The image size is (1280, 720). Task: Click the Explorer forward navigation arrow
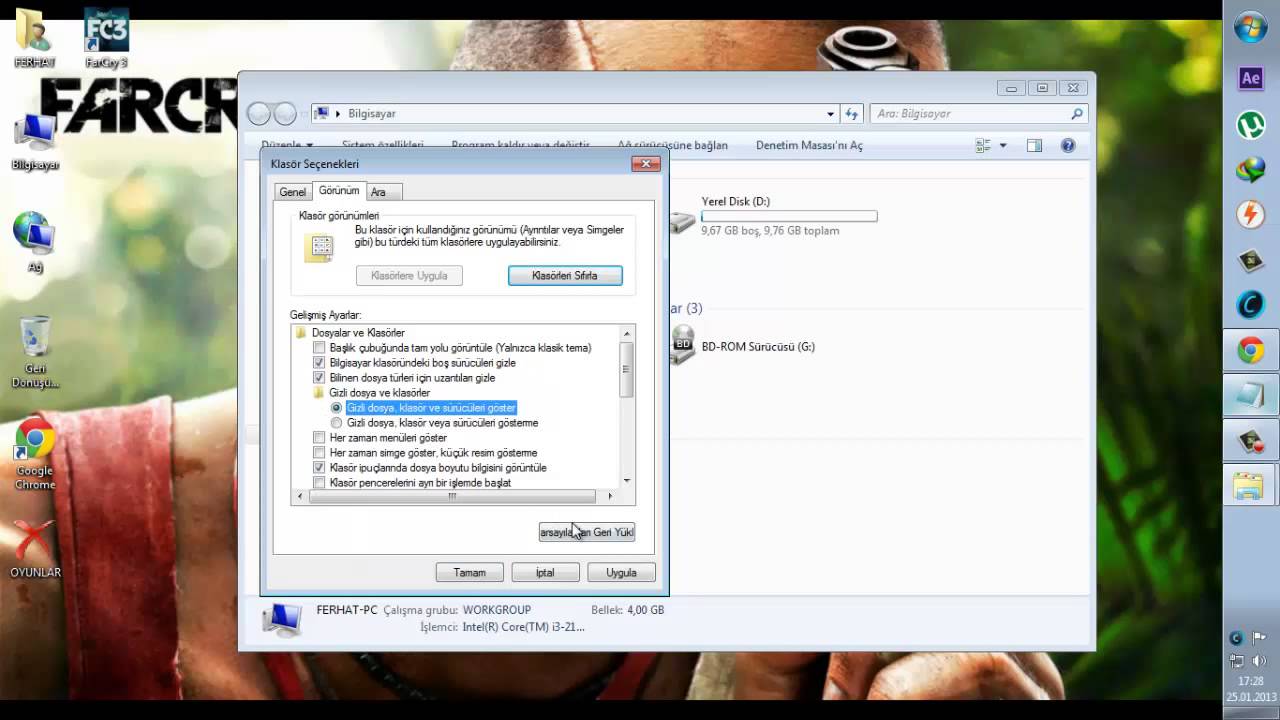285,113
